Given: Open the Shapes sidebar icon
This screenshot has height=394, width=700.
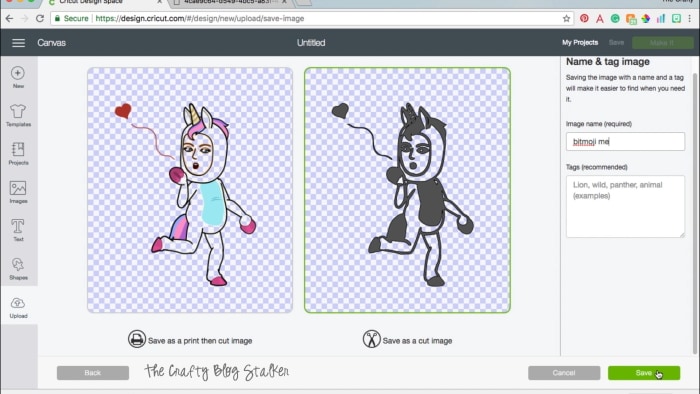Looking at the screenshot, I should click(x=18, y=264).
